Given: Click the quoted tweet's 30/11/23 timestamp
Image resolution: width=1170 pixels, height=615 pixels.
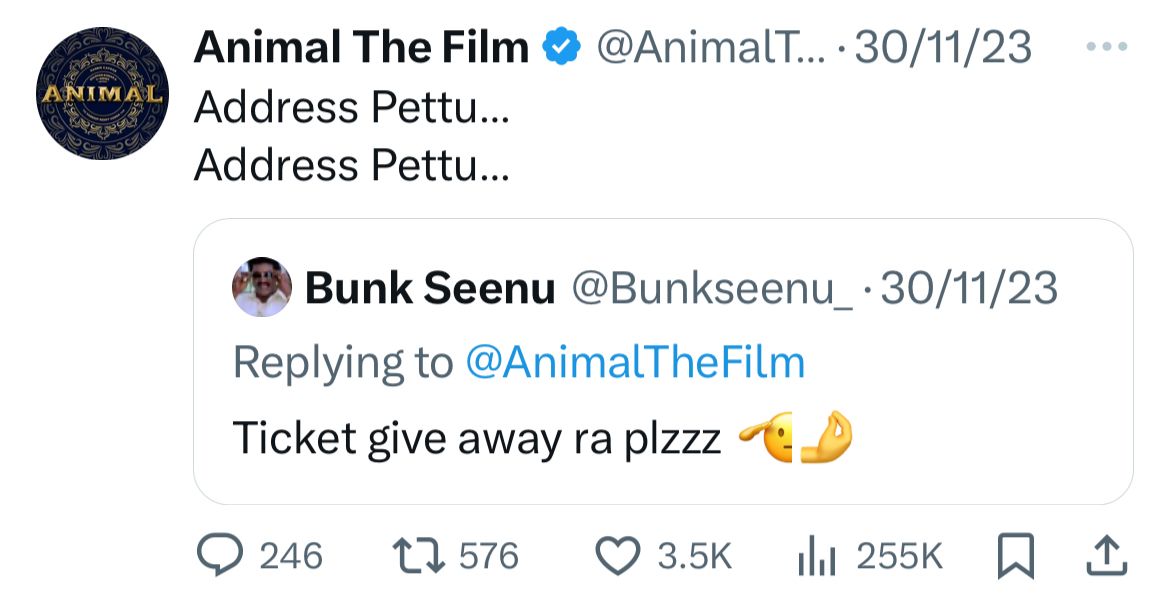Looking at the screenshot, I should 969,289.
